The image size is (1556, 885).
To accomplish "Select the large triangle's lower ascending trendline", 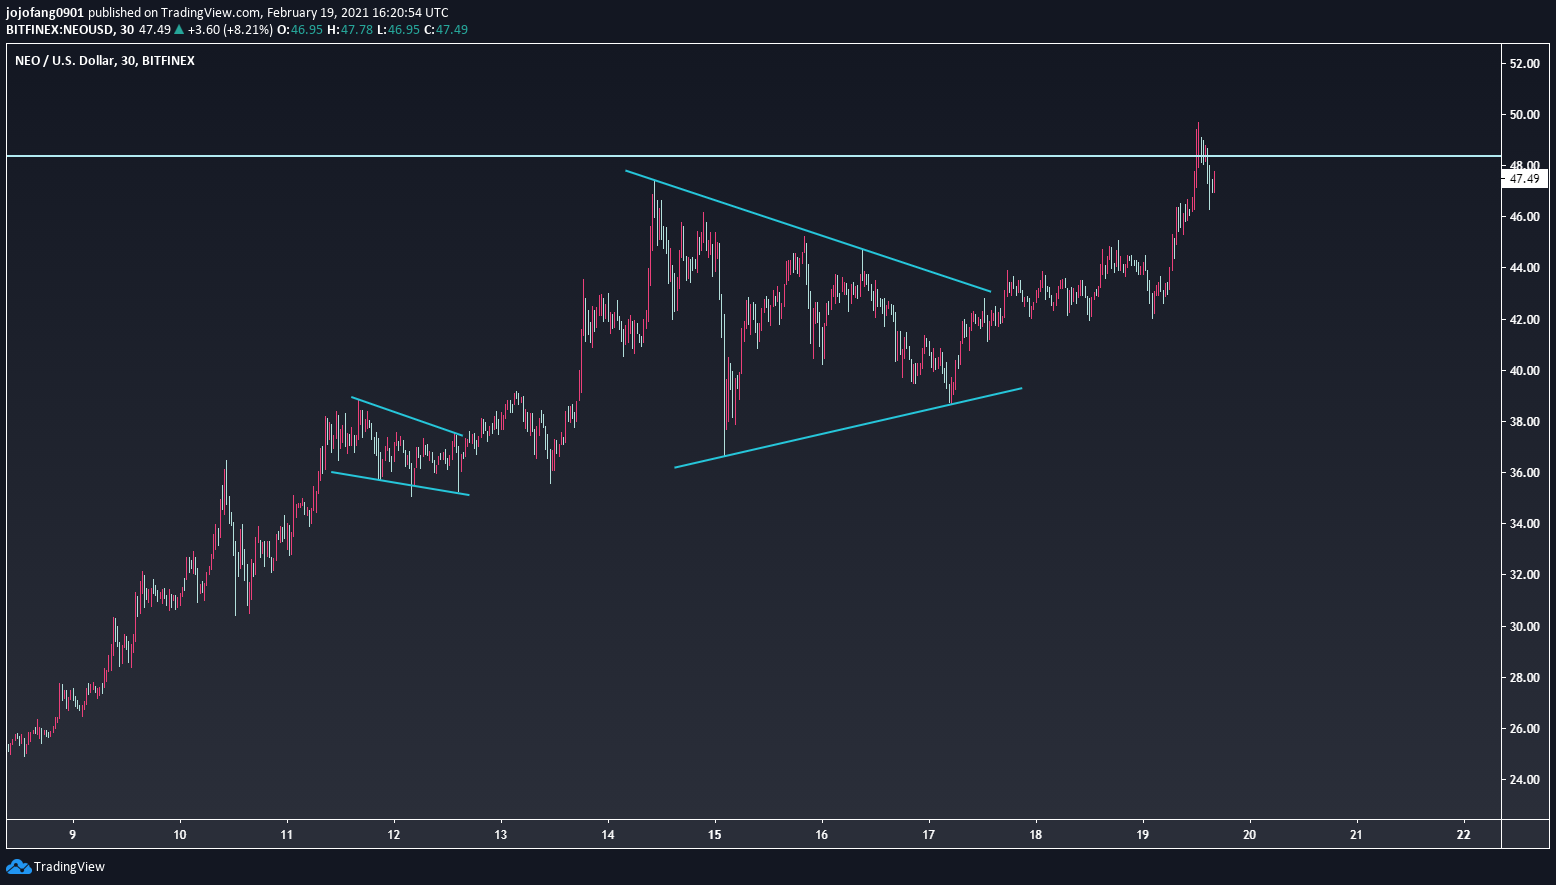I will coord(848,427).
